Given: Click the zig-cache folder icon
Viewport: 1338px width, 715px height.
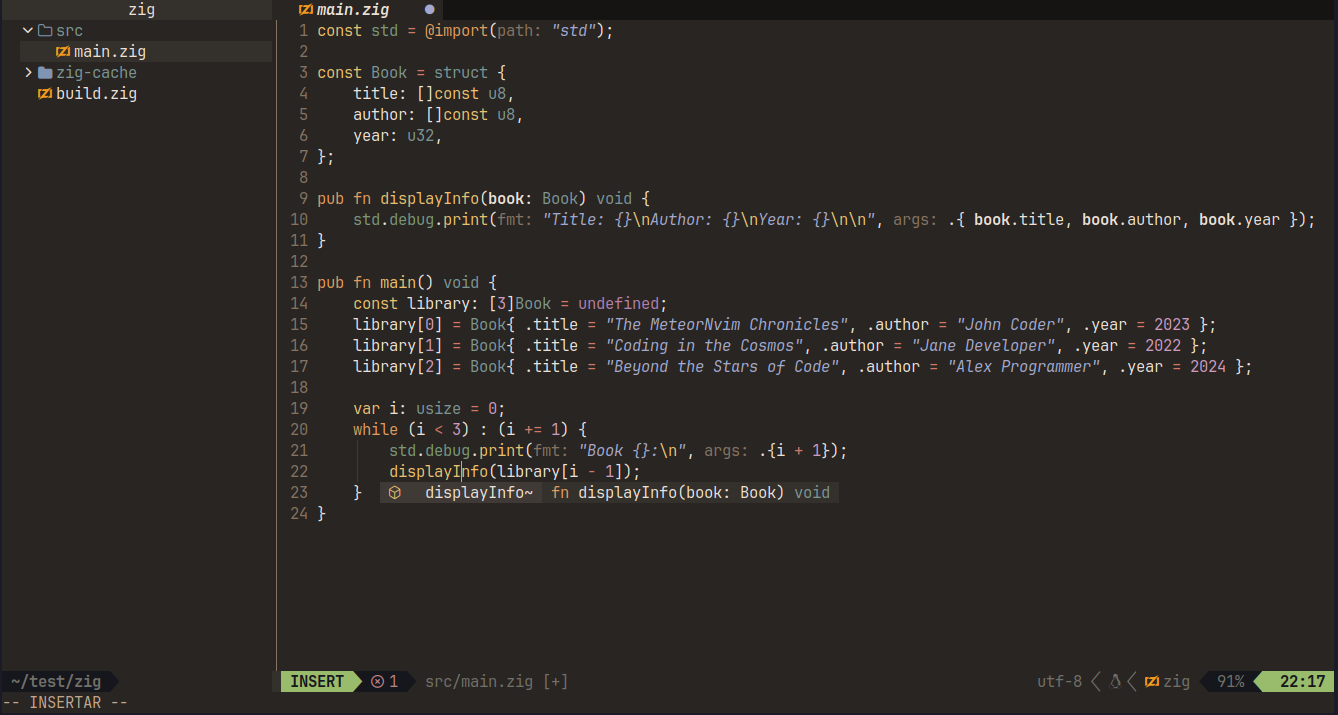Looking at the screenshot, I should [45, 73].
